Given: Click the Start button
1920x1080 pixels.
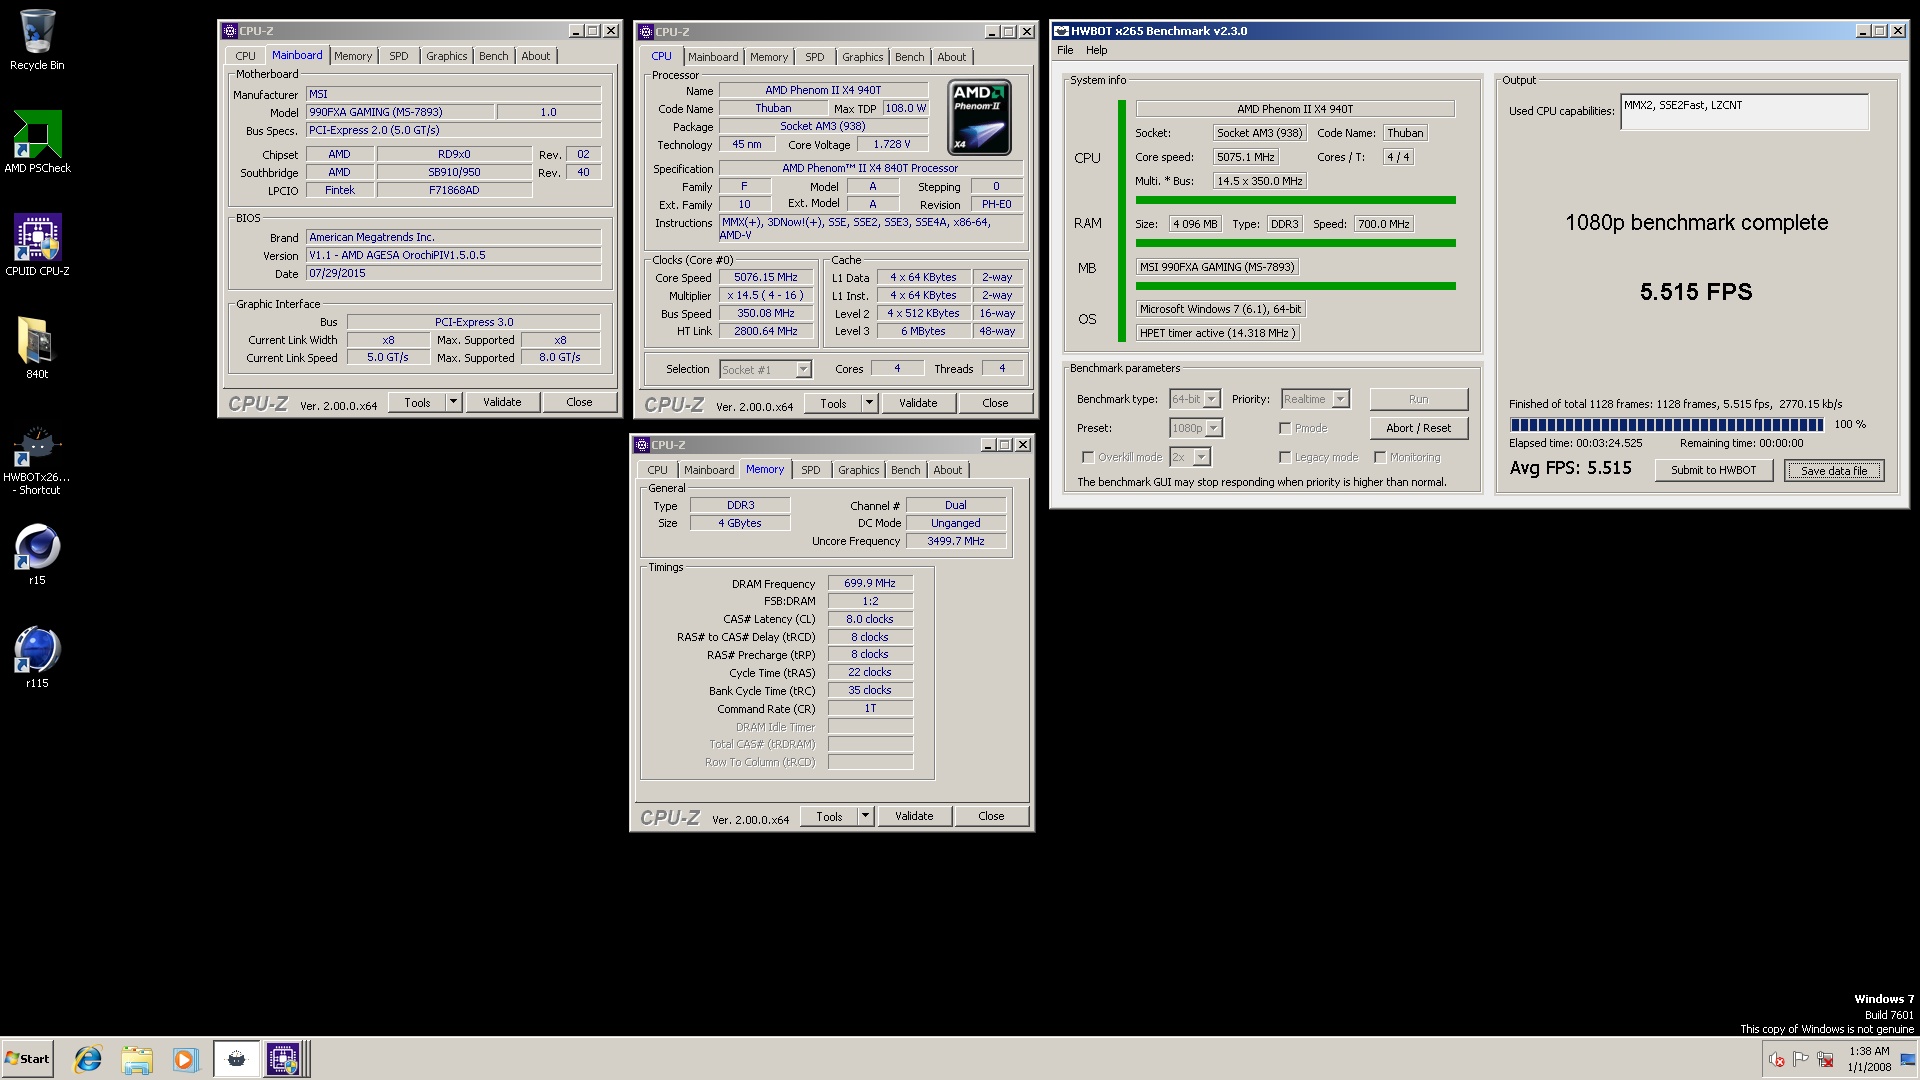Looking at the screenshot, I should (x=27, y=1059).
